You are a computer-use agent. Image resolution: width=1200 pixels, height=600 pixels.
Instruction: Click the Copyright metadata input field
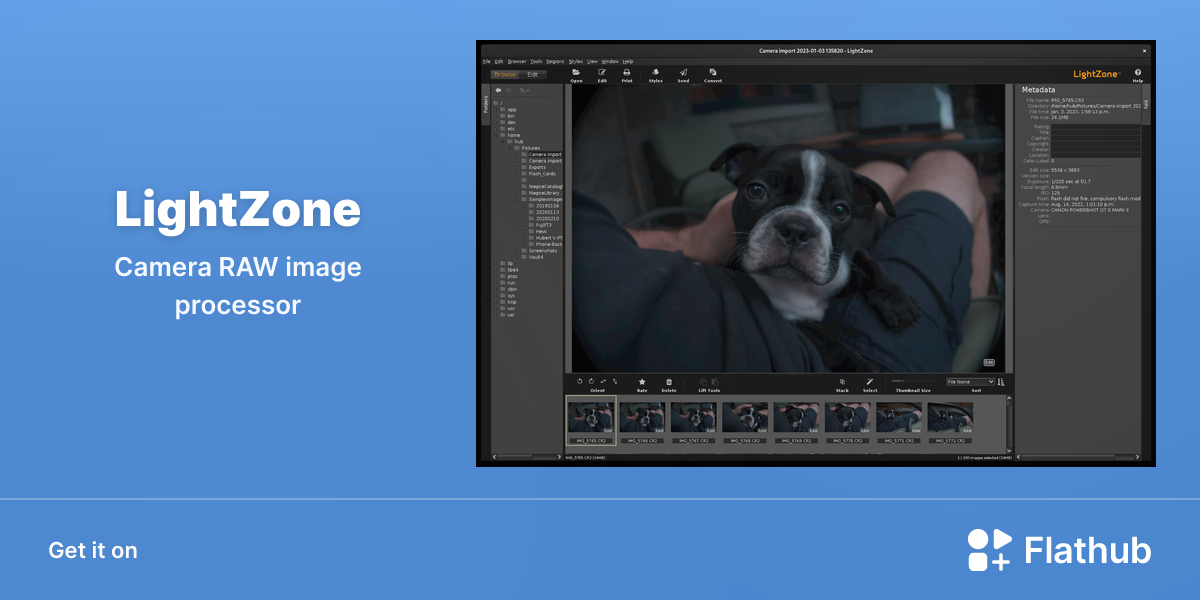tap(1095, 144)
